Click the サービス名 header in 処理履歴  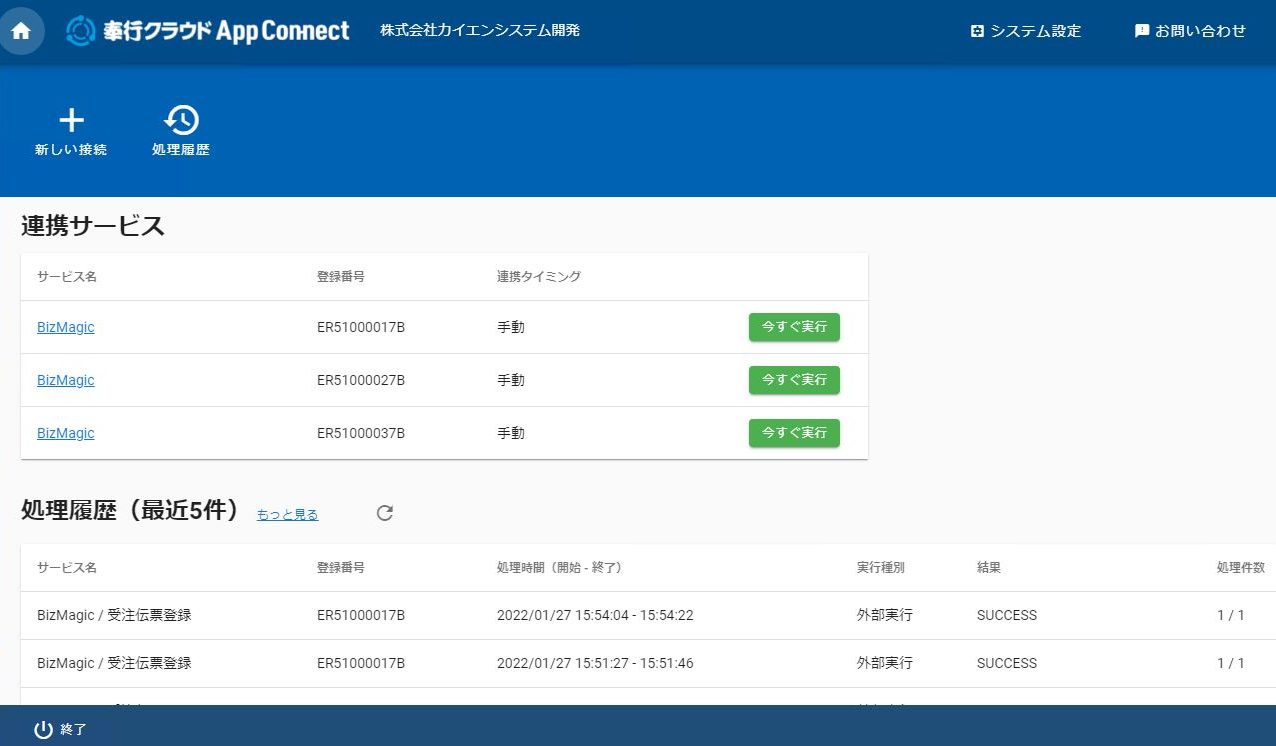67,567
